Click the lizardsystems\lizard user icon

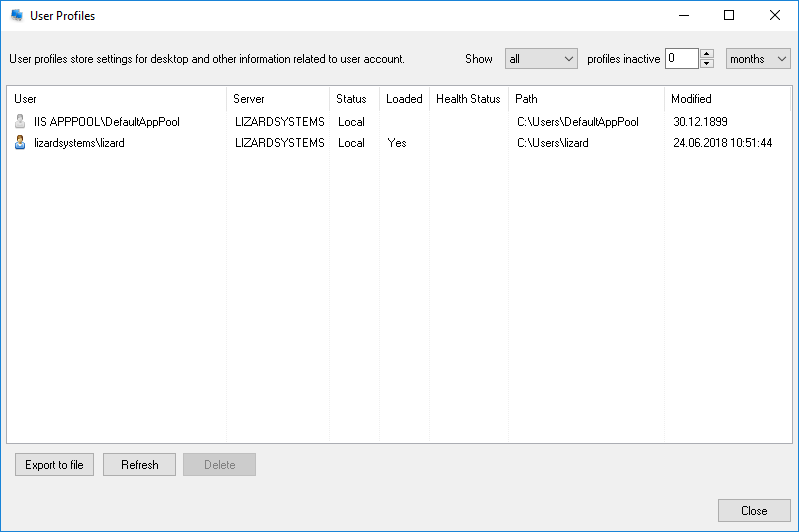click(20, 143)
